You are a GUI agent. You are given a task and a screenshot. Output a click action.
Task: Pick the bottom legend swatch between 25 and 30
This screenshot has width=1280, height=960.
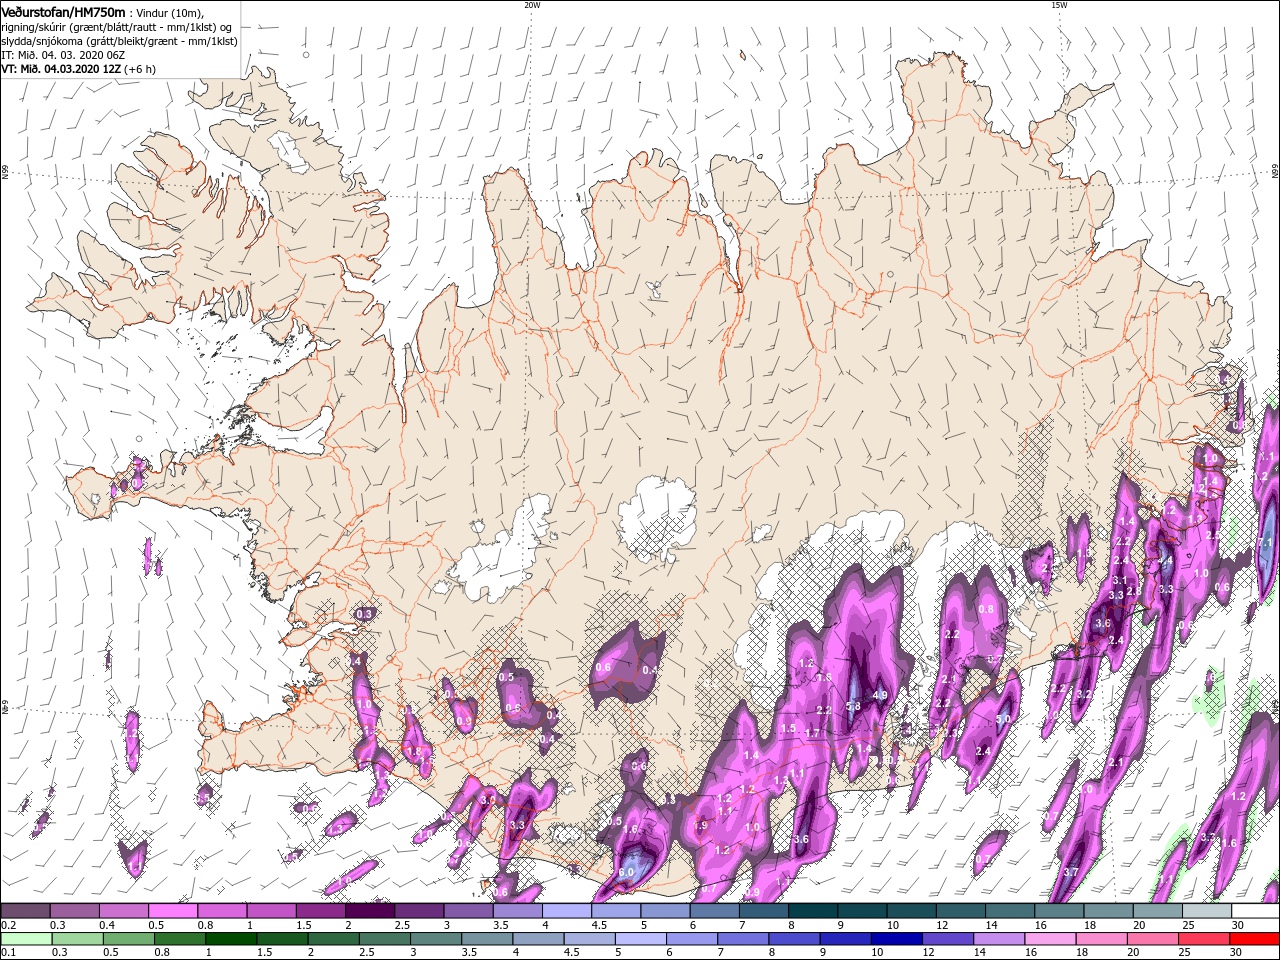1205,938
